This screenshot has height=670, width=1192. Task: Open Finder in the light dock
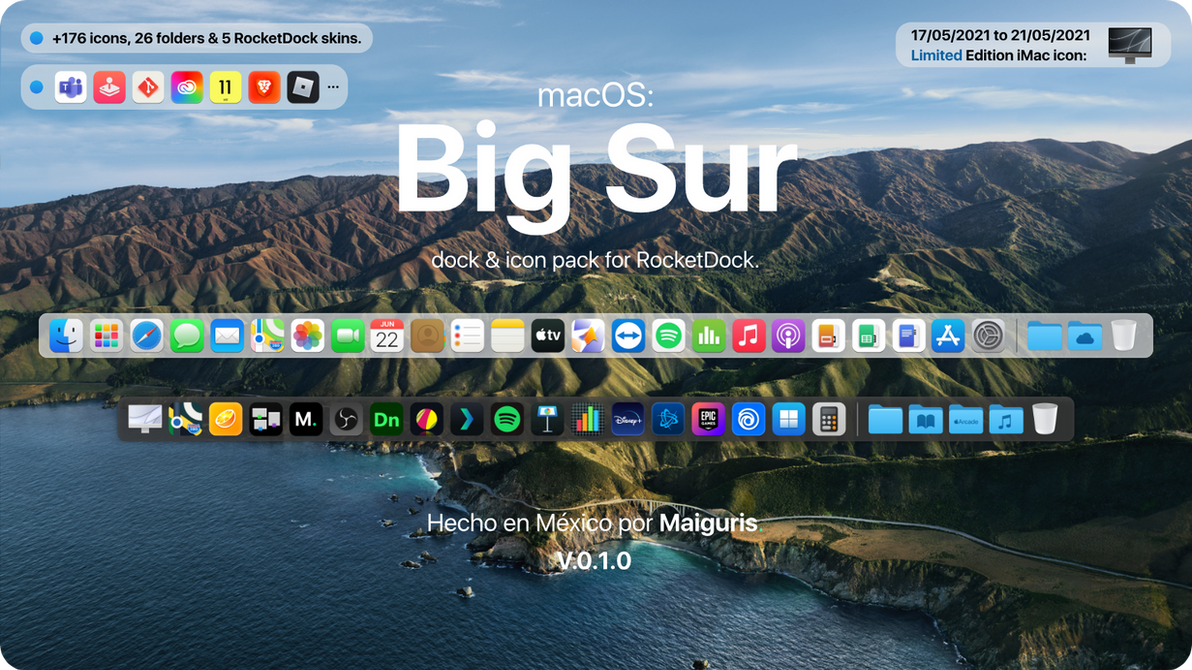(x=66, y=335)
